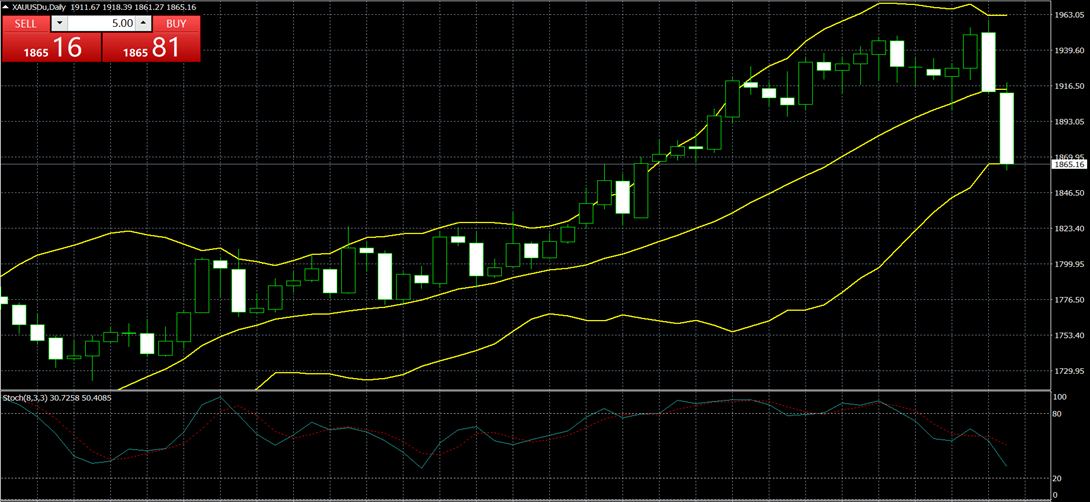
Task: Click the 1893.05 price axis label
Action: pyautogui.click(x=1069, y=122)
